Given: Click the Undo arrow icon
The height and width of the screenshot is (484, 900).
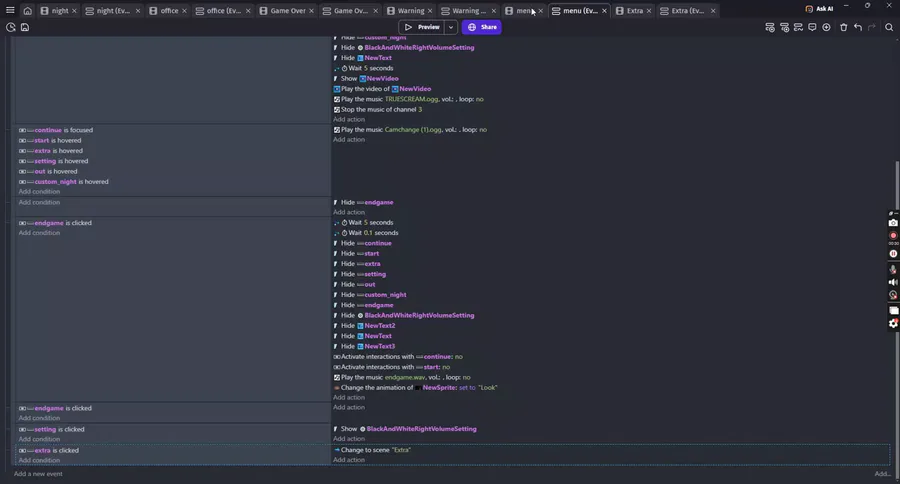Looking at the screenshot, I should click(x=858, y=27).
